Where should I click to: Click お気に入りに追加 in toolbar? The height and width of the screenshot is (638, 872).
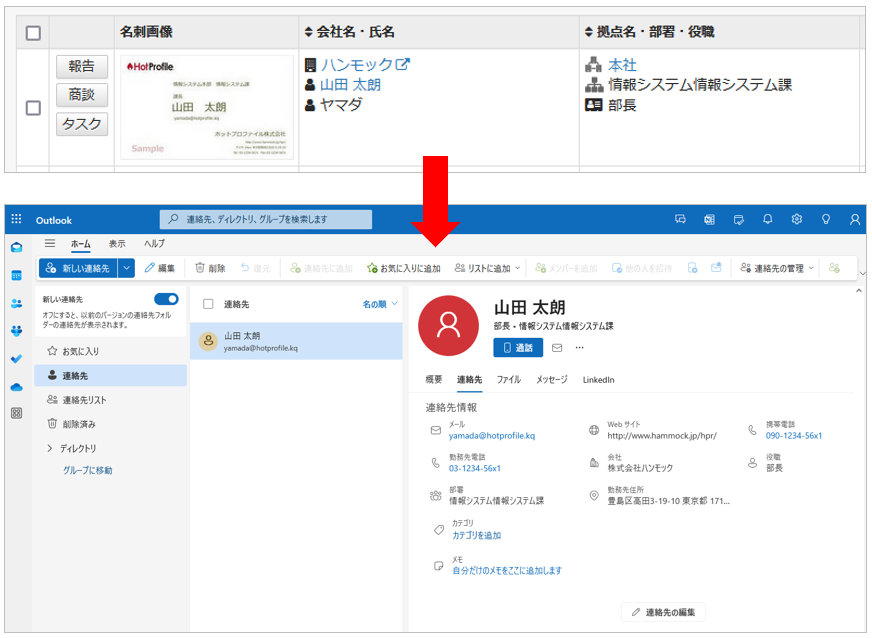point(403,268)
